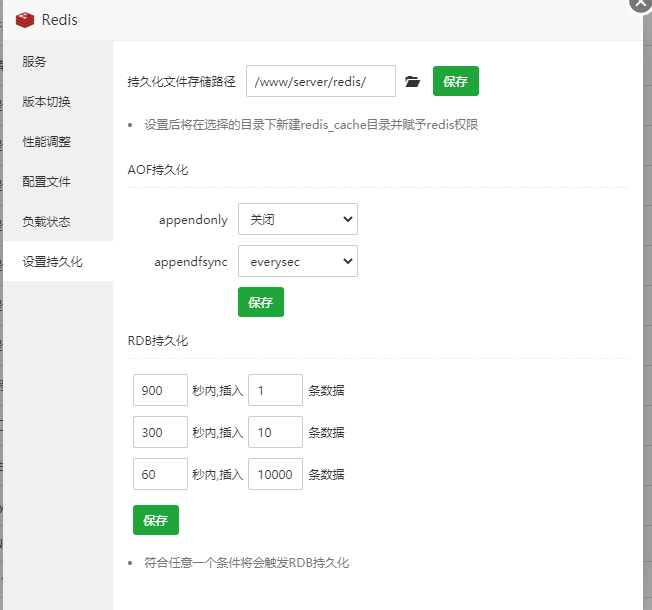Click the 符合任意一个条件 hint text
The width and height of the screenshot is (652, 610).
[247, 563]
